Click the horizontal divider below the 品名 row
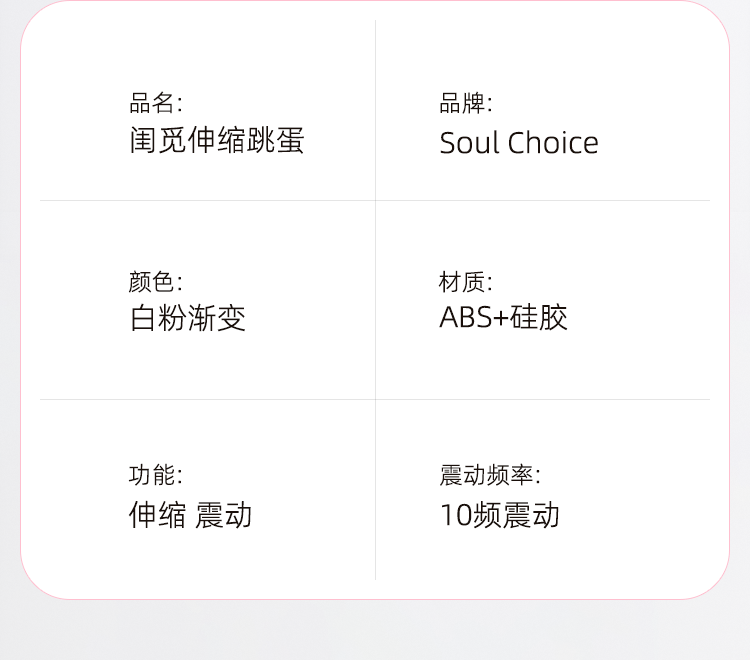Viewport: 750px width, 660px height. pos(375,200)
